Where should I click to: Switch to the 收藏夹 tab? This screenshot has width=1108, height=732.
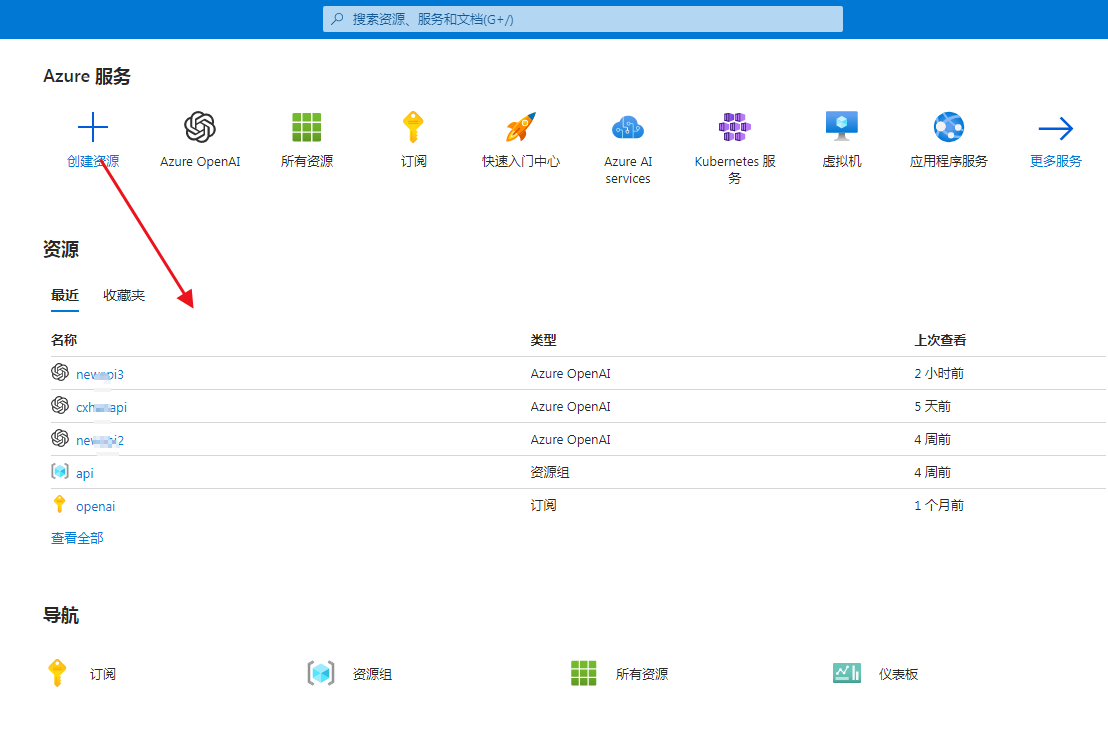click(124, 295)
